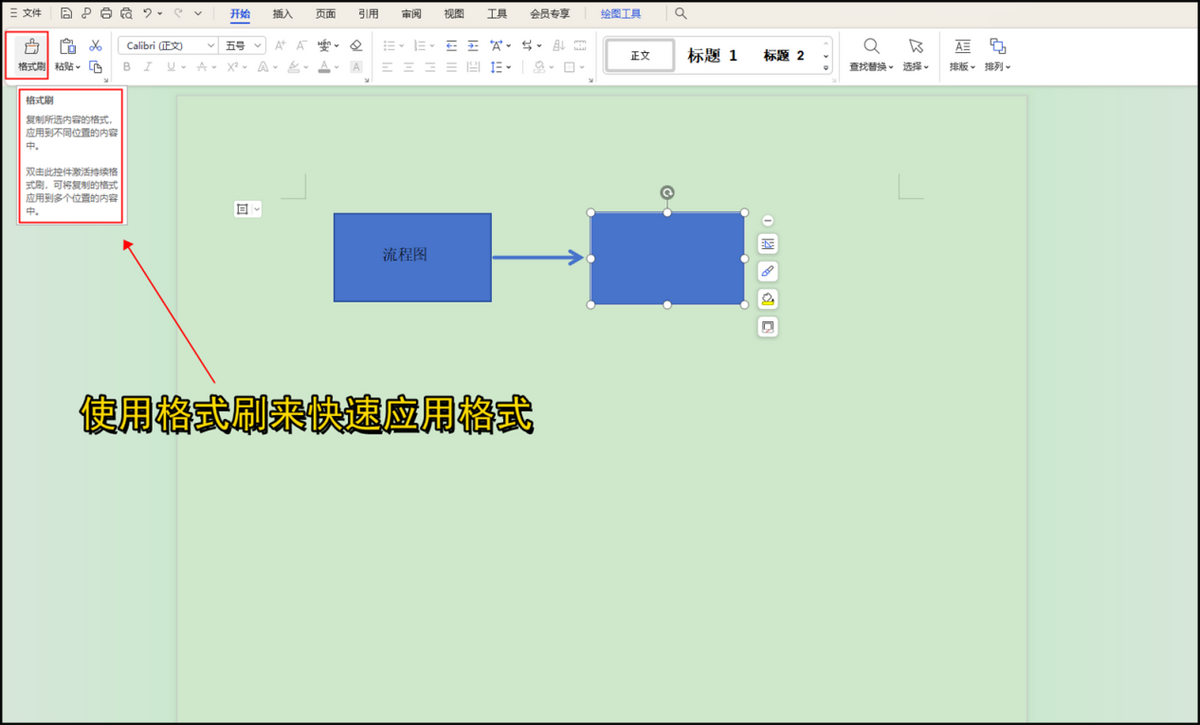Image resolution: width=1200 pixels, height=725 pixels.
Task: Click the Select arrow cursor icon
Action: 915,46
